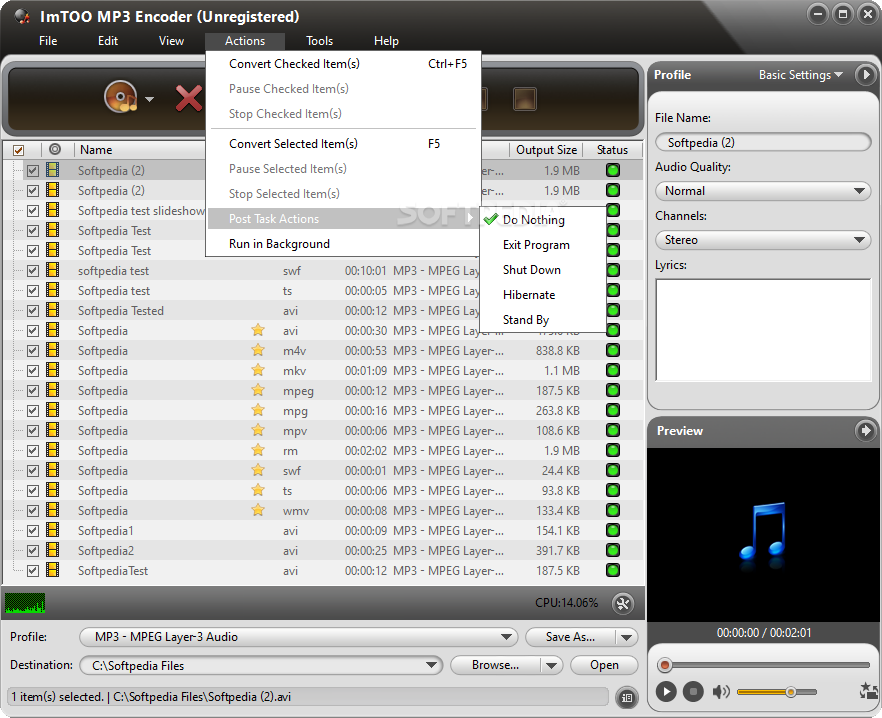The image size is (882, 718).
Task: Click the snapshot icon beside volume
Action: tap(869, 691)
